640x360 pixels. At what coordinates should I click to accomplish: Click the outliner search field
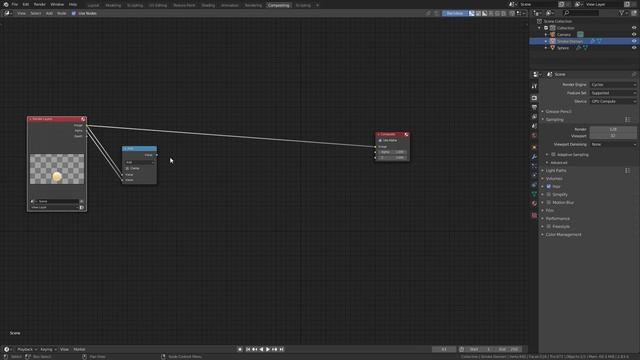(580, 13)
